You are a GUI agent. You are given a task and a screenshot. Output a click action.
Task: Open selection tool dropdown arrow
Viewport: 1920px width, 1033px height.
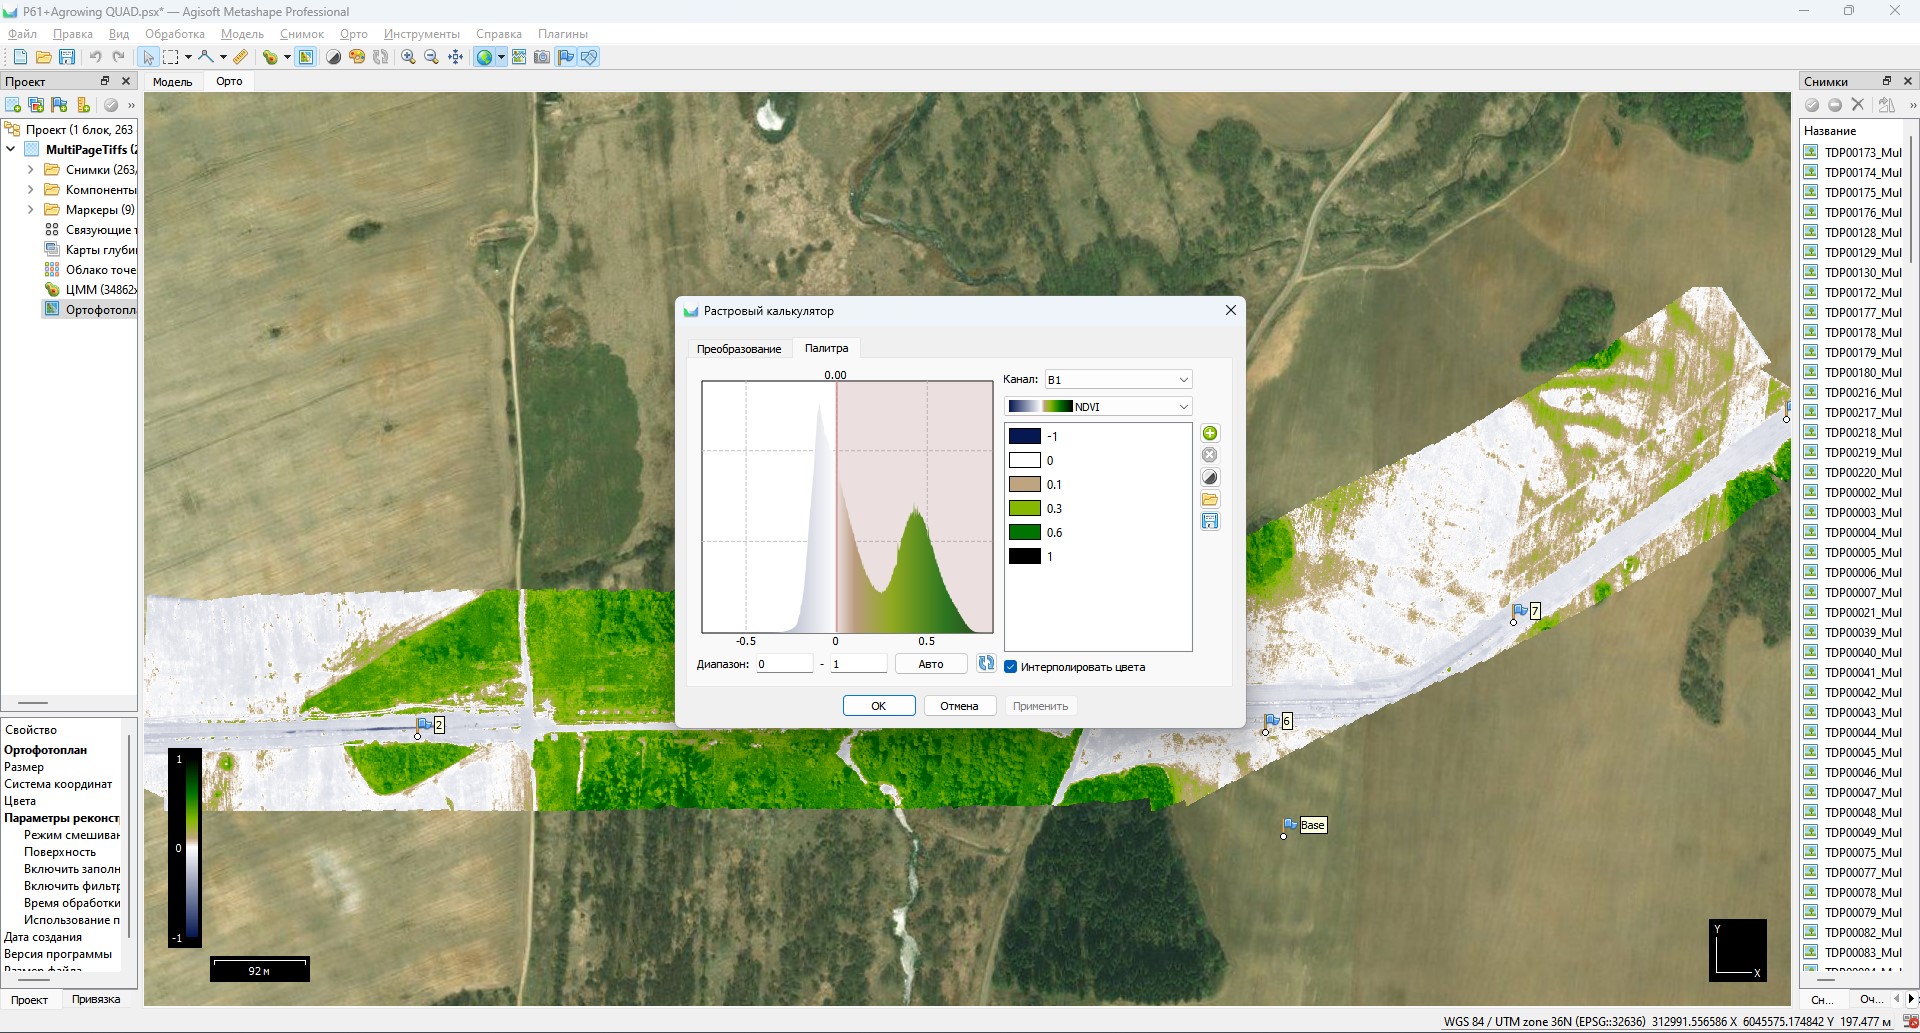pos(188,57)
